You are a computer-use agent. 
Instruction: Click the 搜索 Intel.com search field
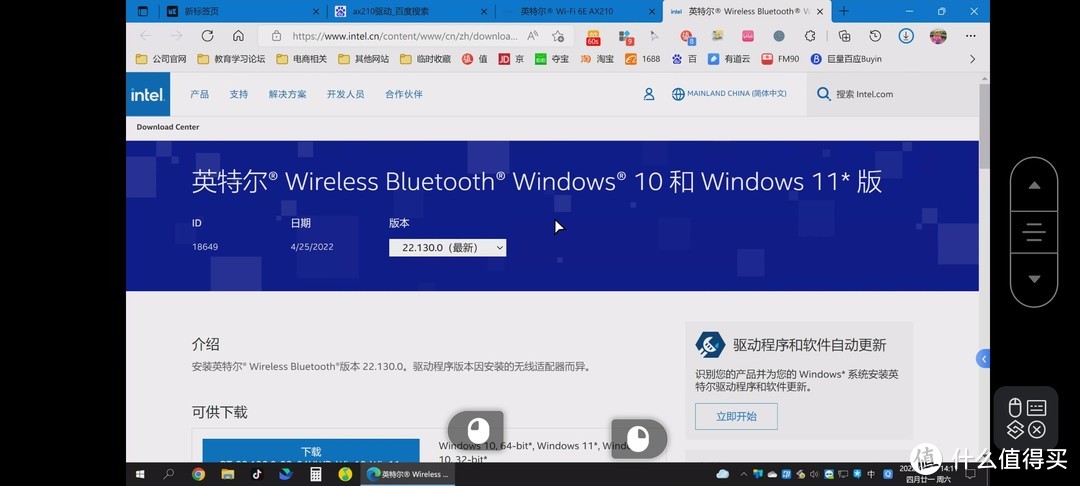pos(892,94)
